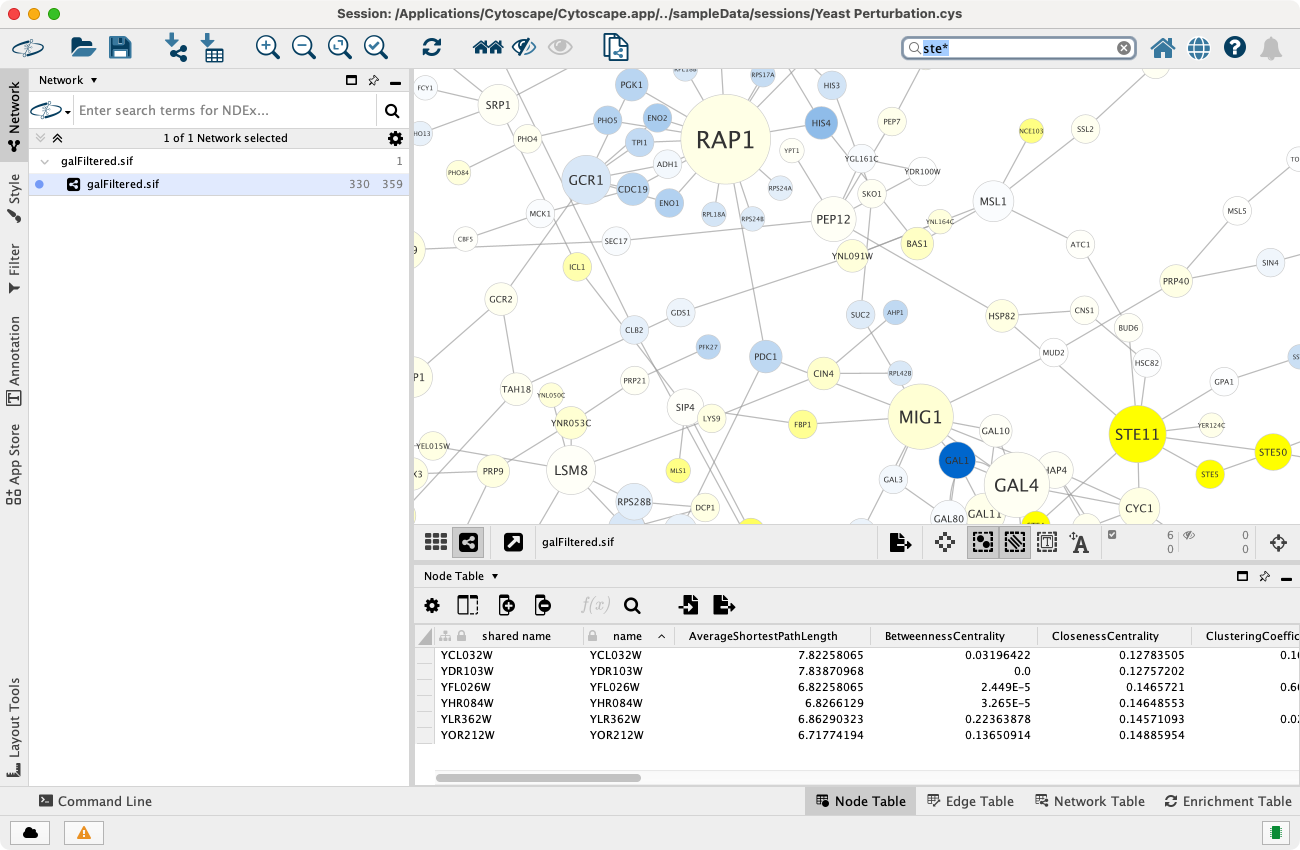
Task: Open the Network panel dropdown
Action: pos(68,80)
